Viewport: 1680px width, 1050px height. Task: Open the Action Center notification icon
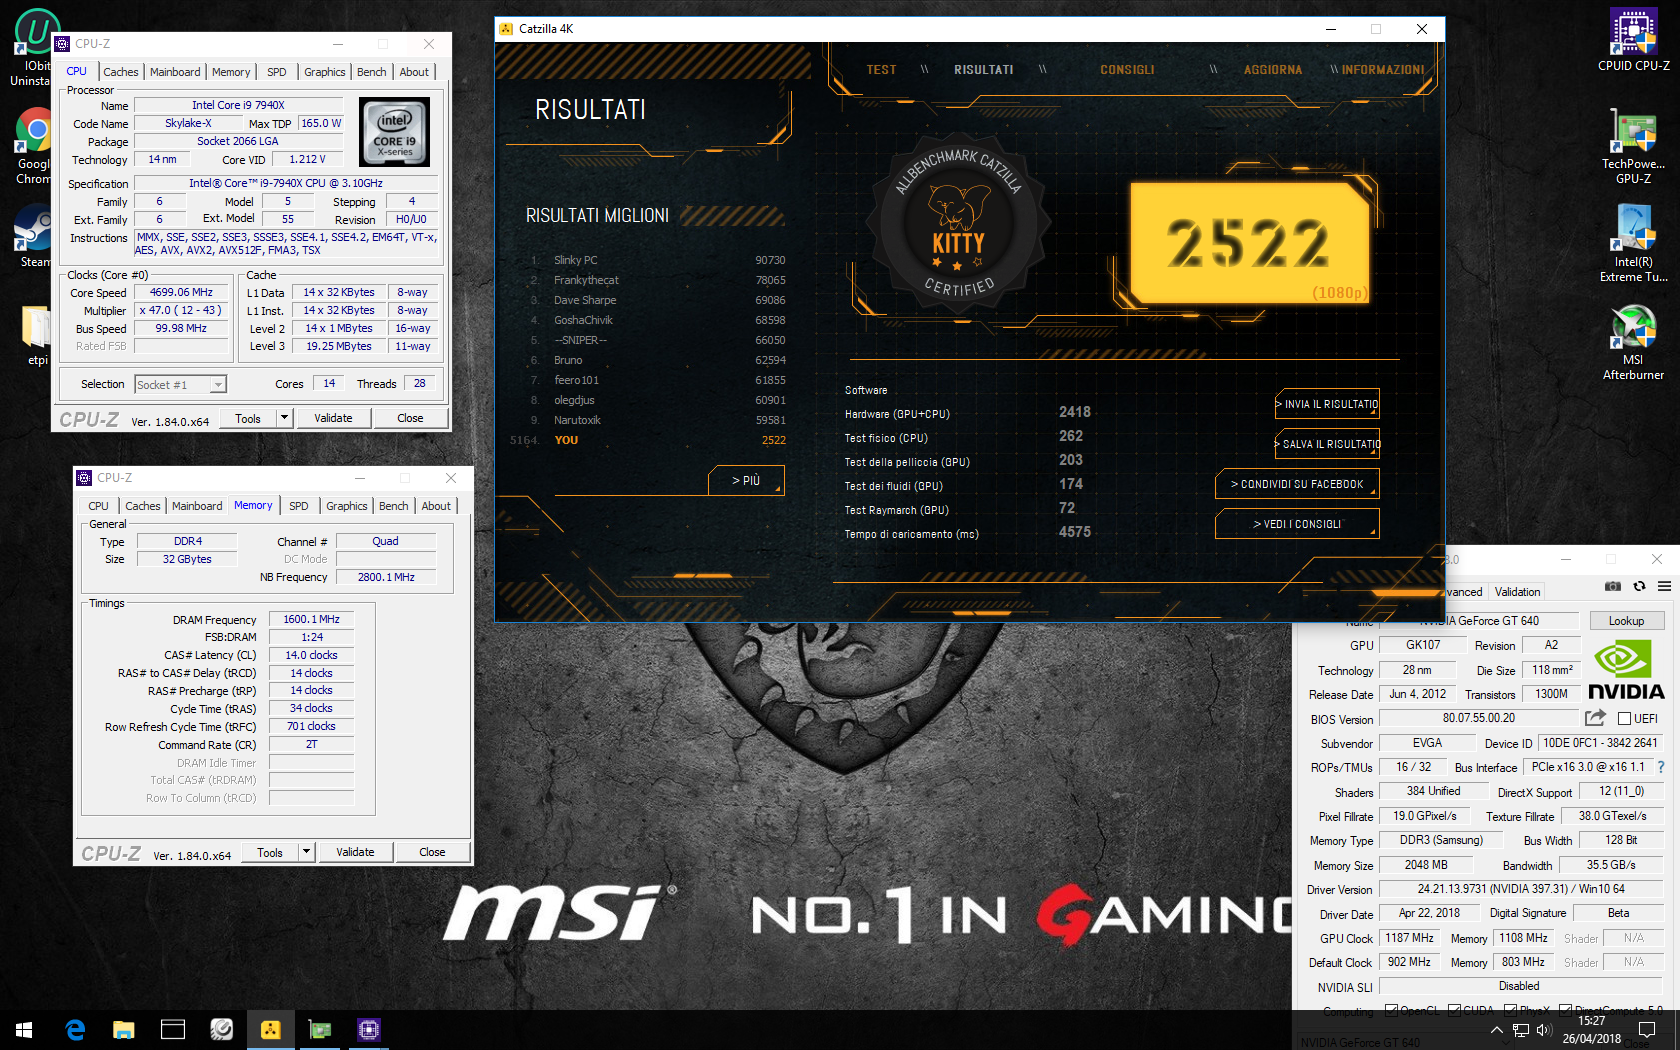[x=1647, y=1030]
